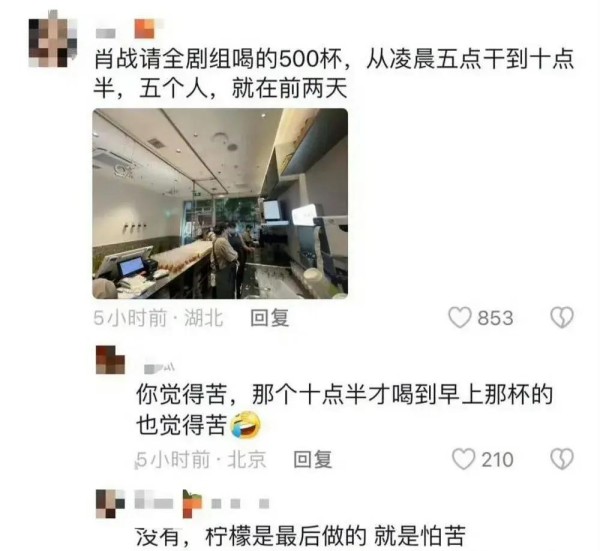Viewport: 600px width, 551px height.
Task: Like the Beijing reply with 210 likes
Action: [463, 459]
